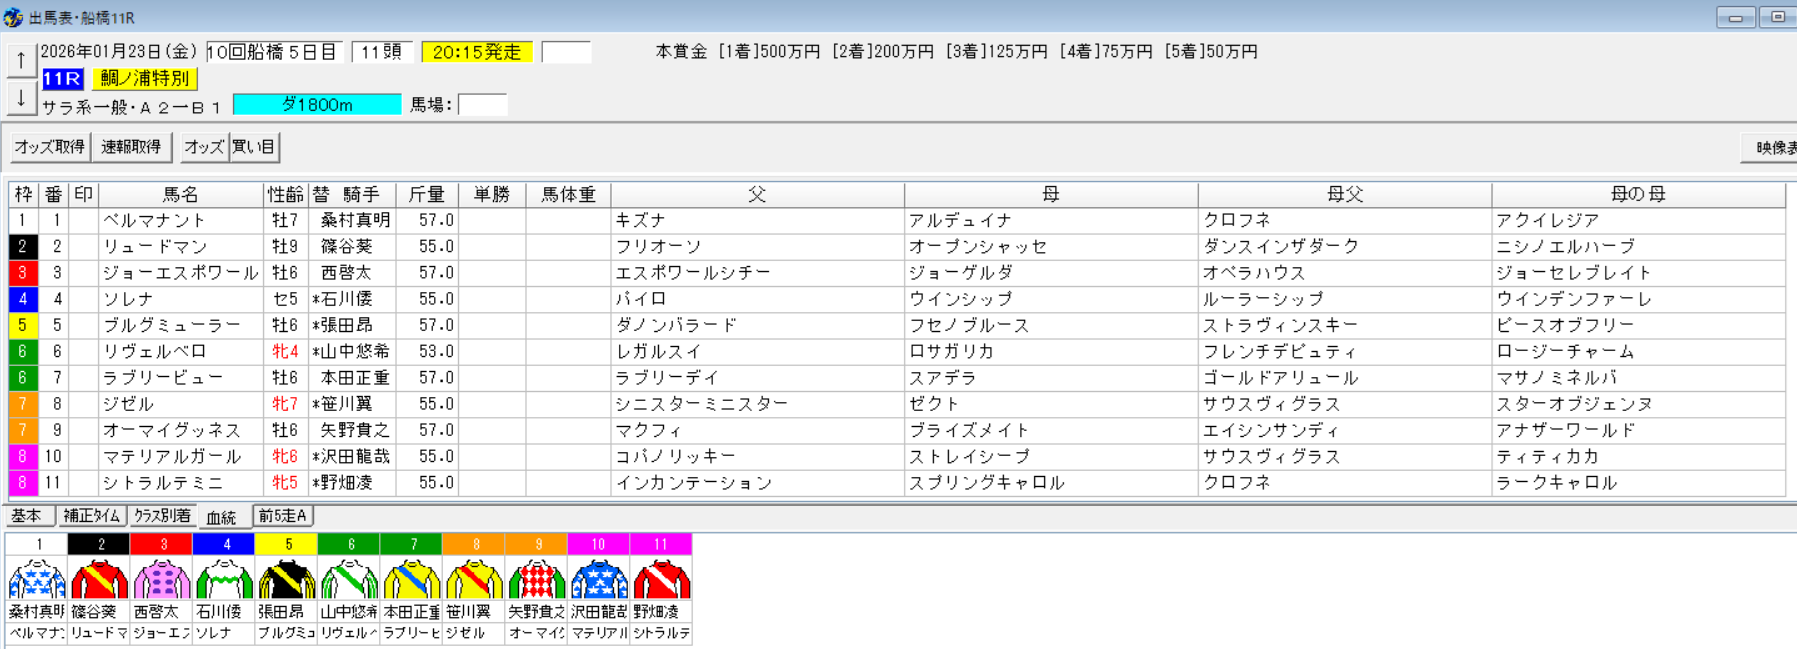Viewport: 1797px width, 649px height.
Task: Click the blue frame 4 cell
Action: point(23,299)
